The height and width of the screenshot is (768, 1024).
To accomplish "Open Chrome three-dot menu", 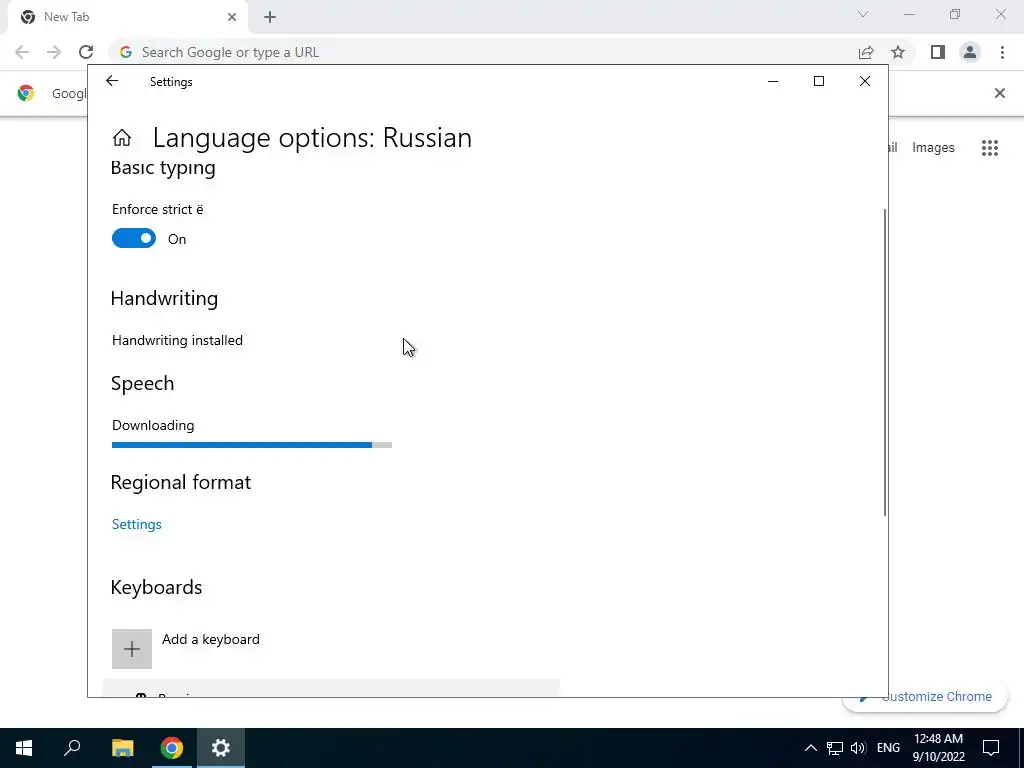I will tap(1002, 52).
